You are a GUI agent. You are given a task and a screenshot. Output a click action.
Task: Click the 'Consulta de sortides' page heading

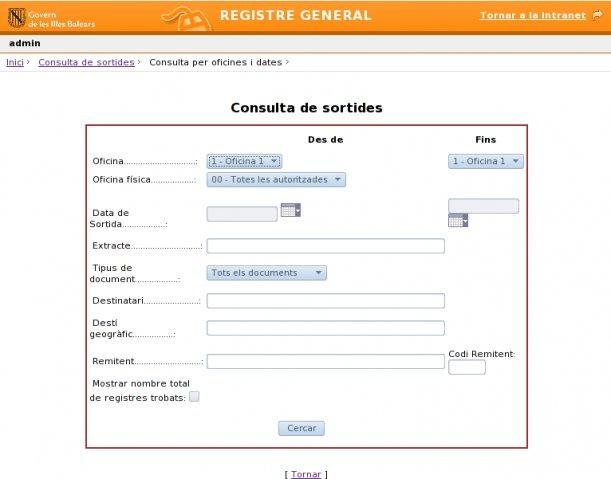[306, 108]
